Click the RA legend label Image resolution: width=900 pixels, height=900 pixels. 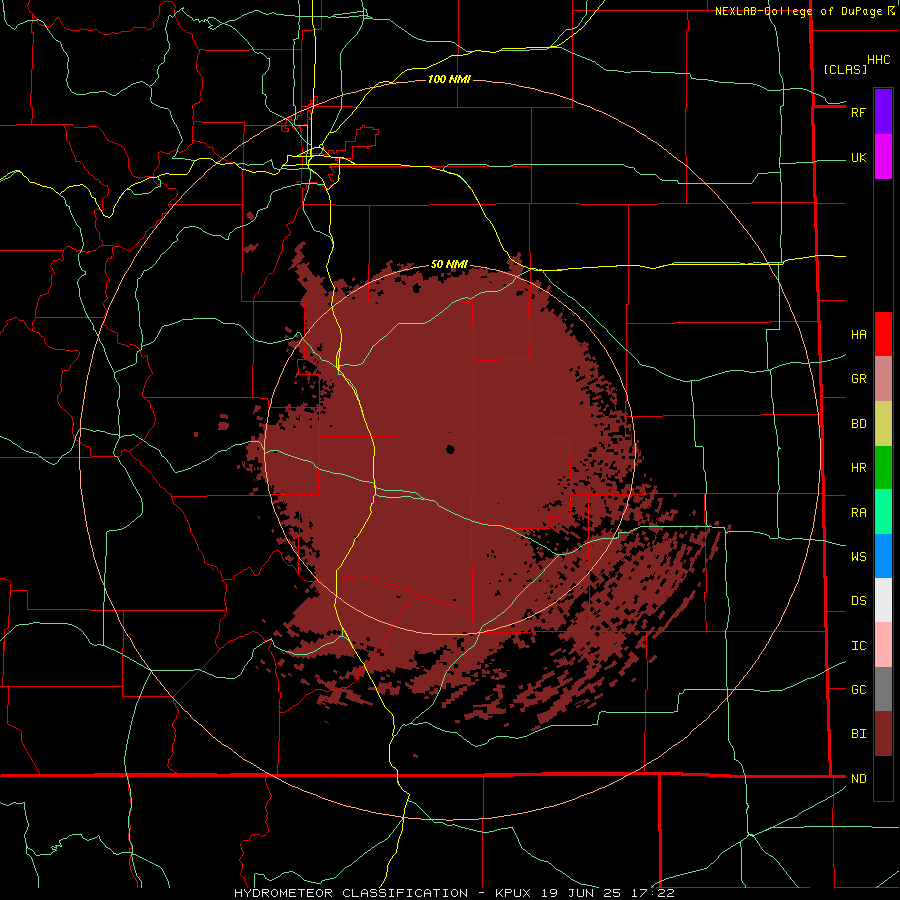pos(858,512)
